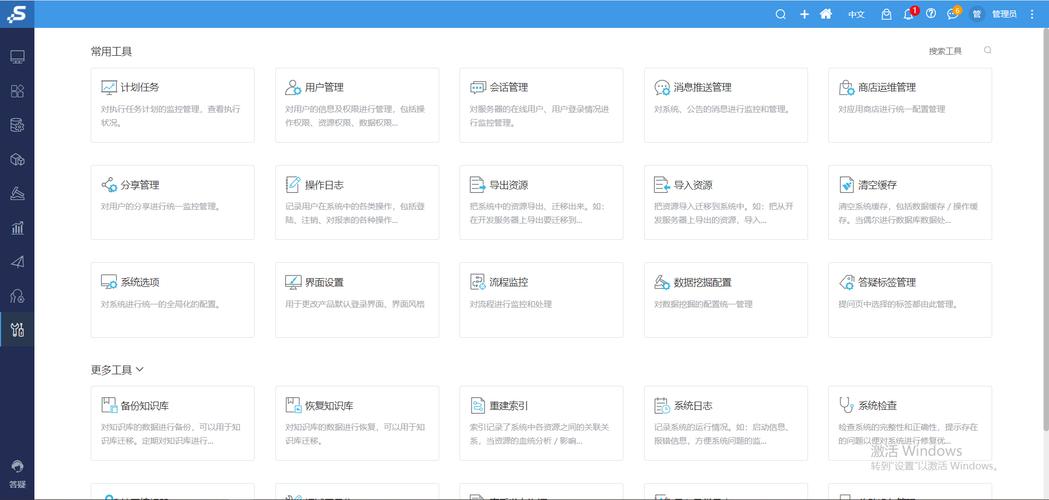The width and height of the screenshot is (1049, 500).
Task: Click the 重建索引 card icon
Action: [478, 405]
